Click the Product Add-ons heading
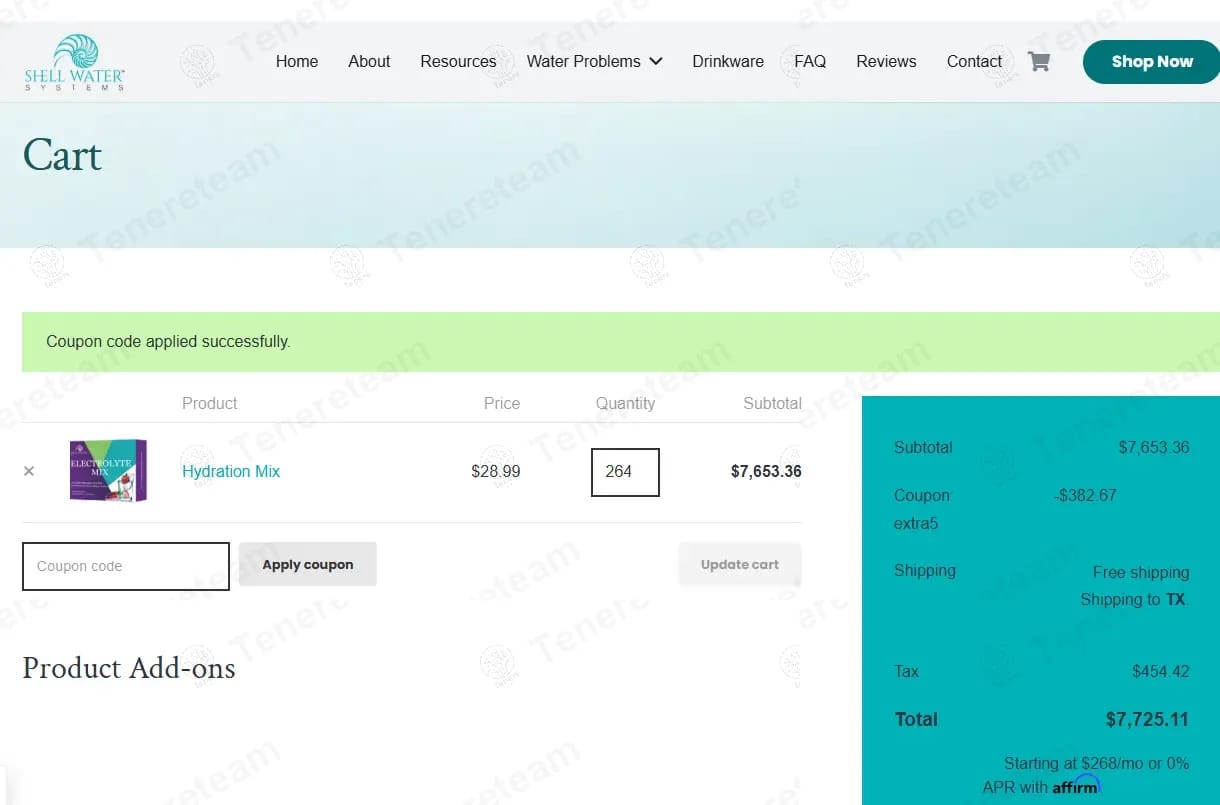 click(x=129, y=668)
